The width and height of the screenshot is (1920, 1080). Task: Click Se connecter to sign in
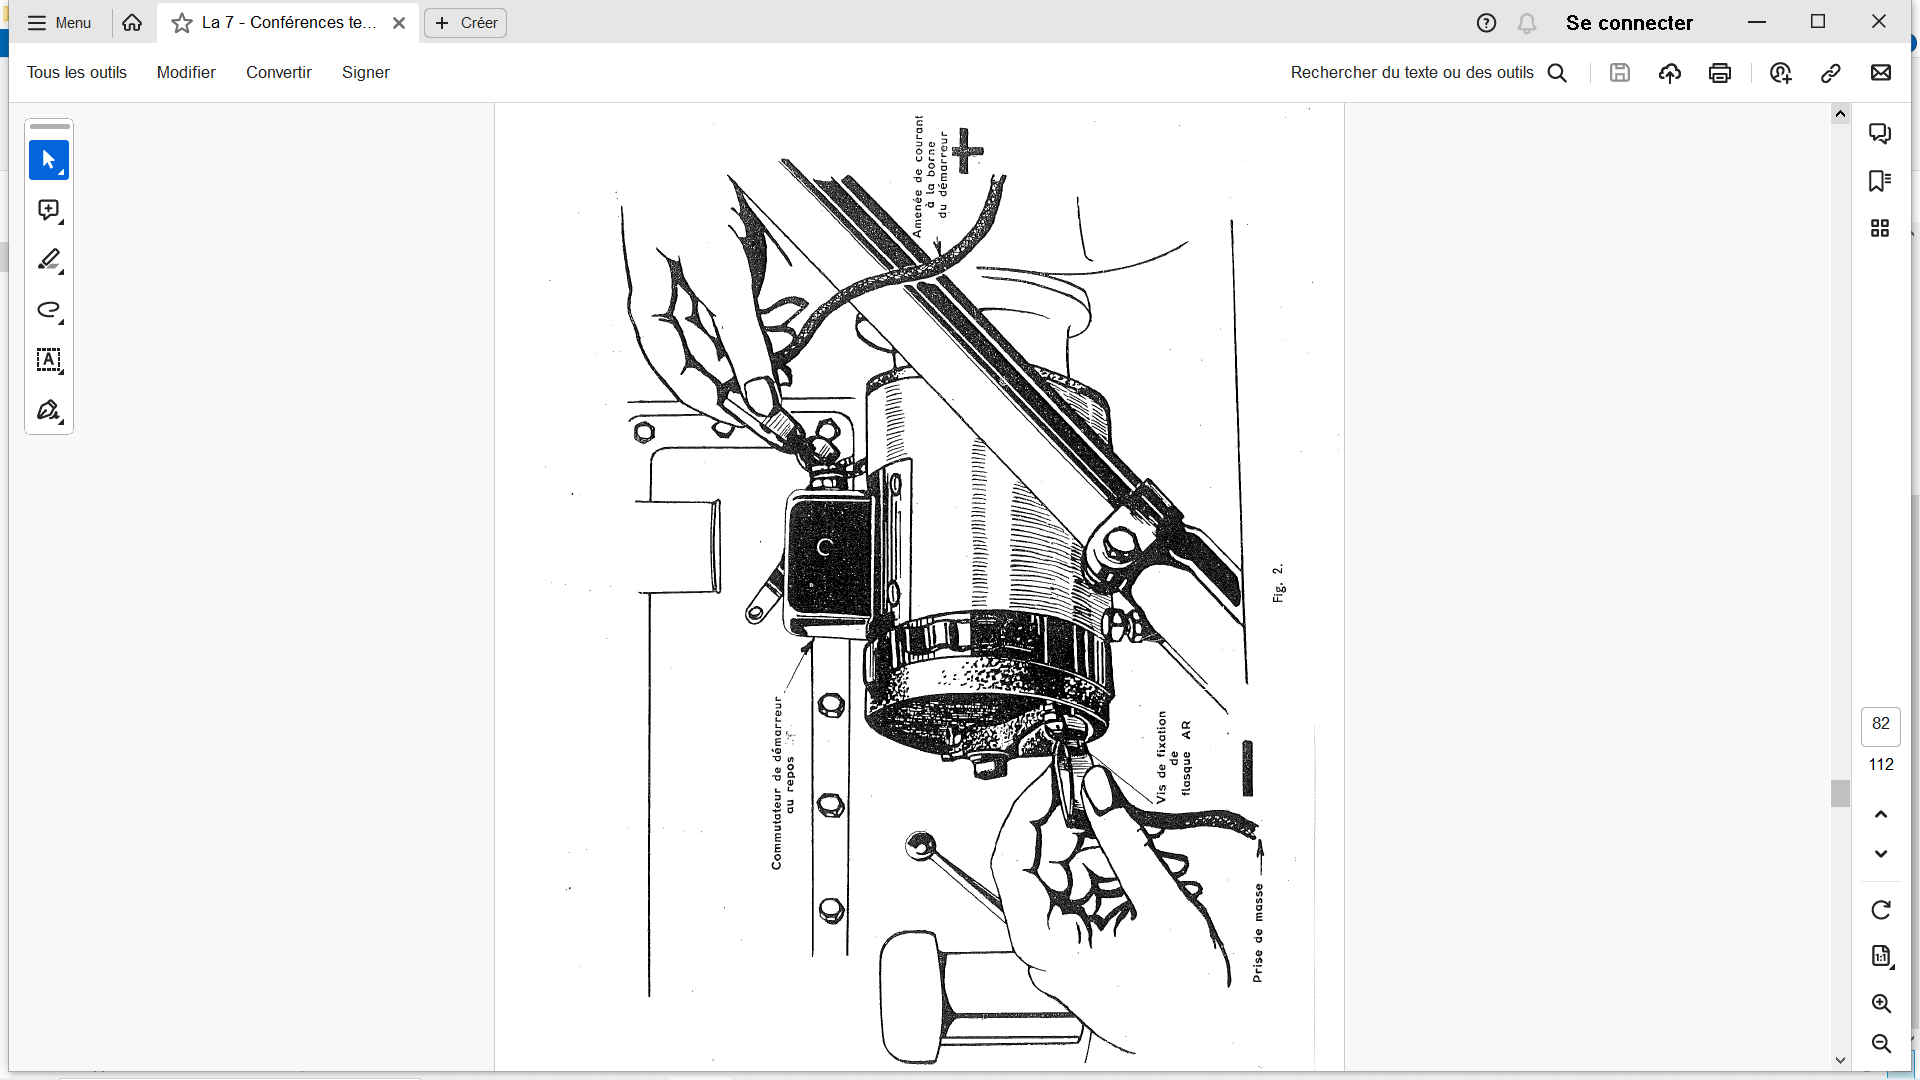(1629, 23)
